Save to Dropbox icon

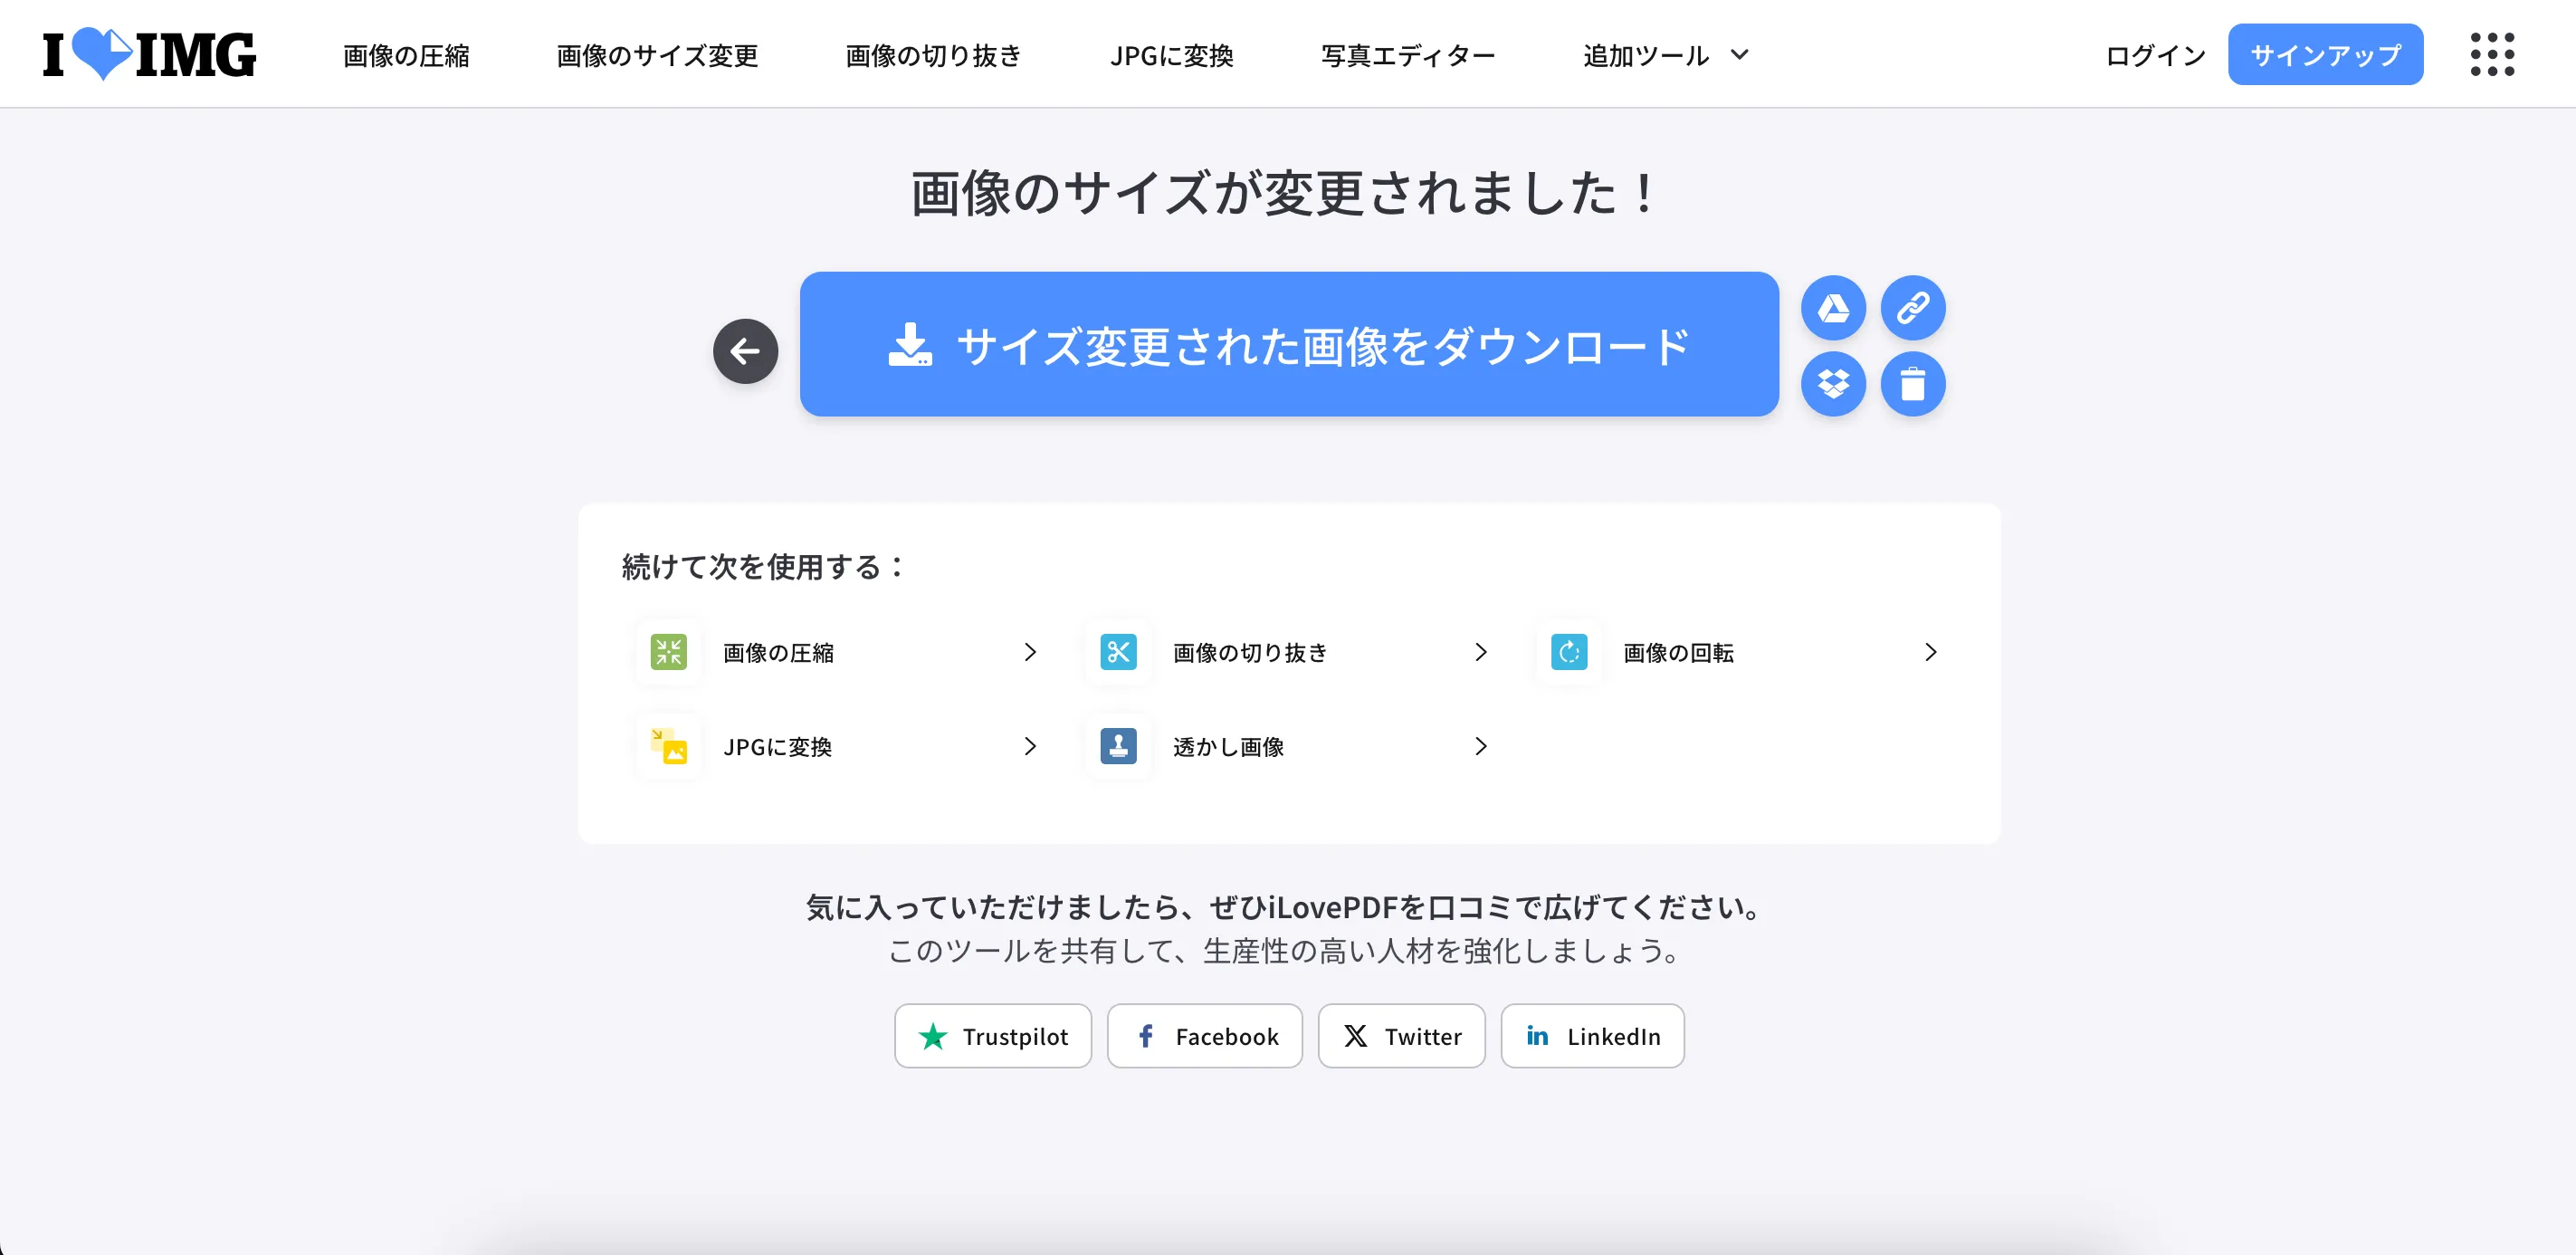click(1833, 384)
